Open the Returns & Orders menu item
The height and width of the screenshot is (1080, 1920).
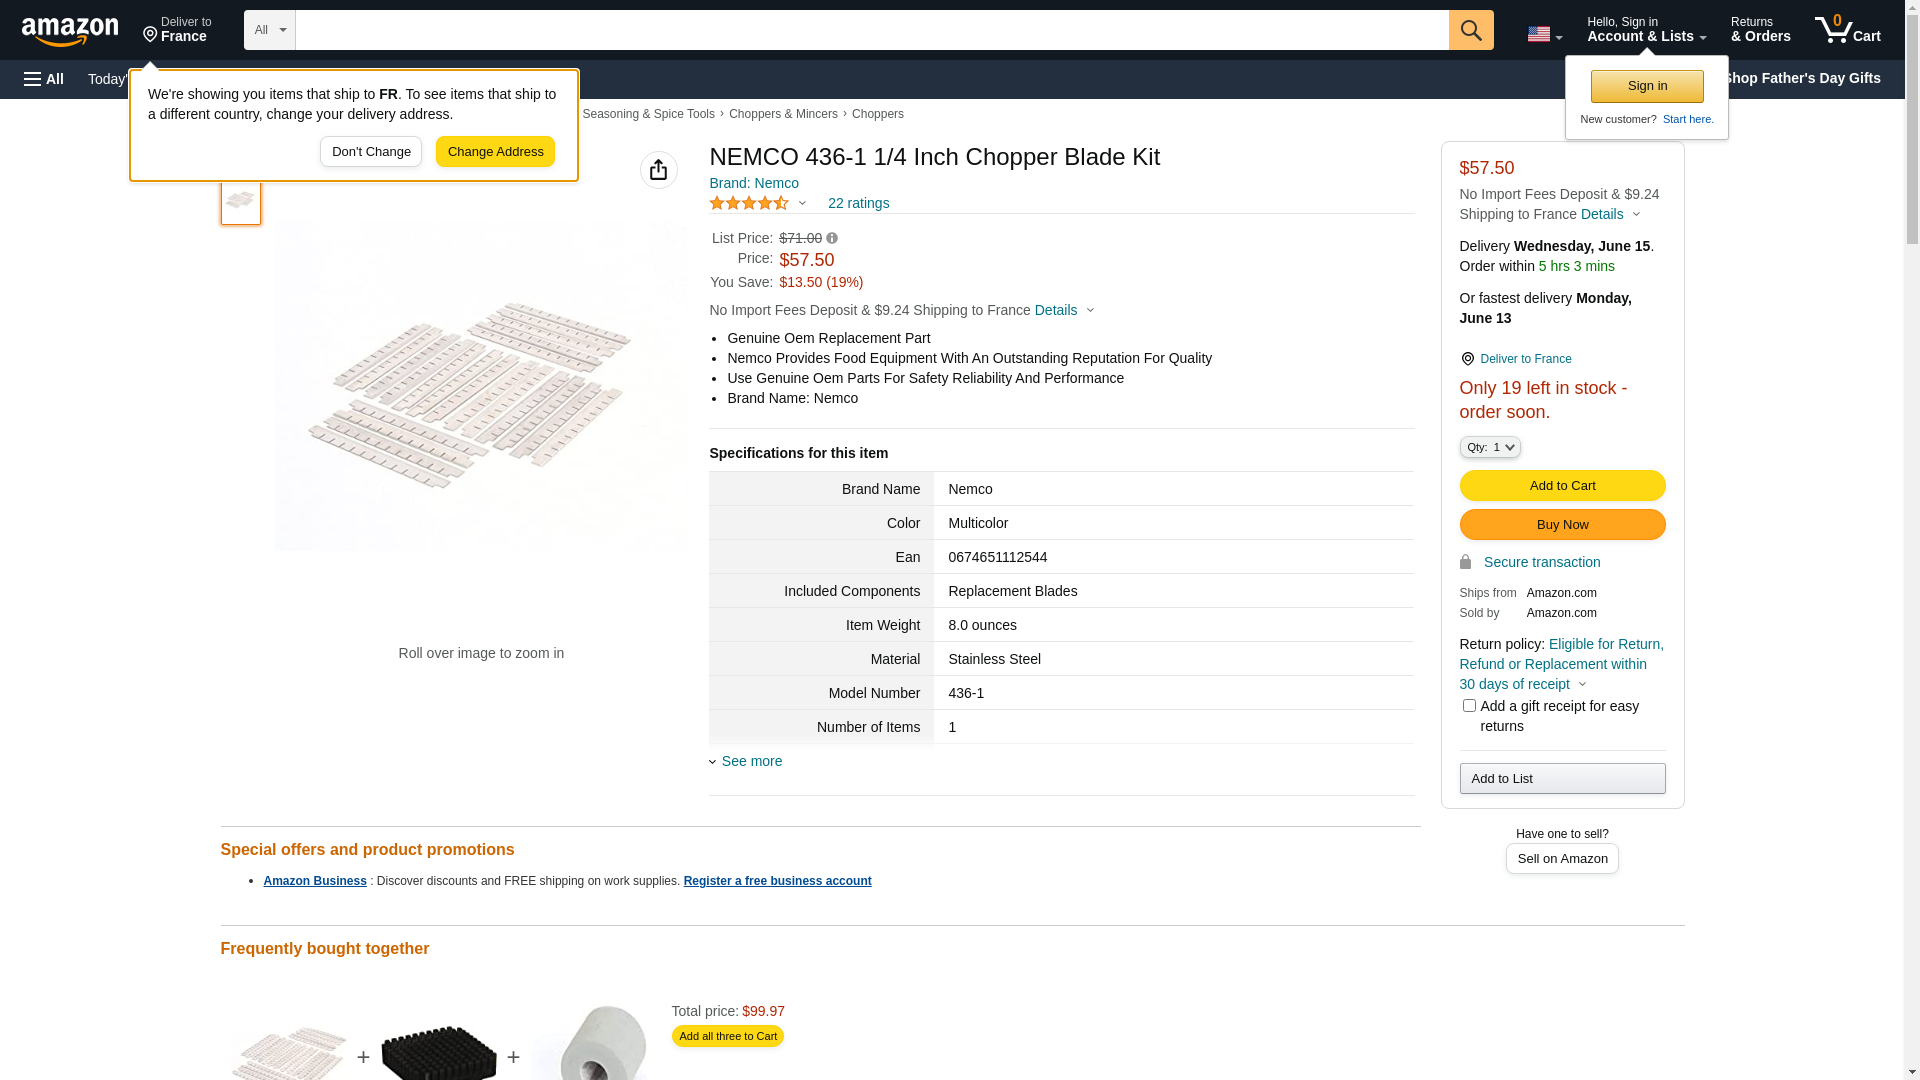(1760, 30)
